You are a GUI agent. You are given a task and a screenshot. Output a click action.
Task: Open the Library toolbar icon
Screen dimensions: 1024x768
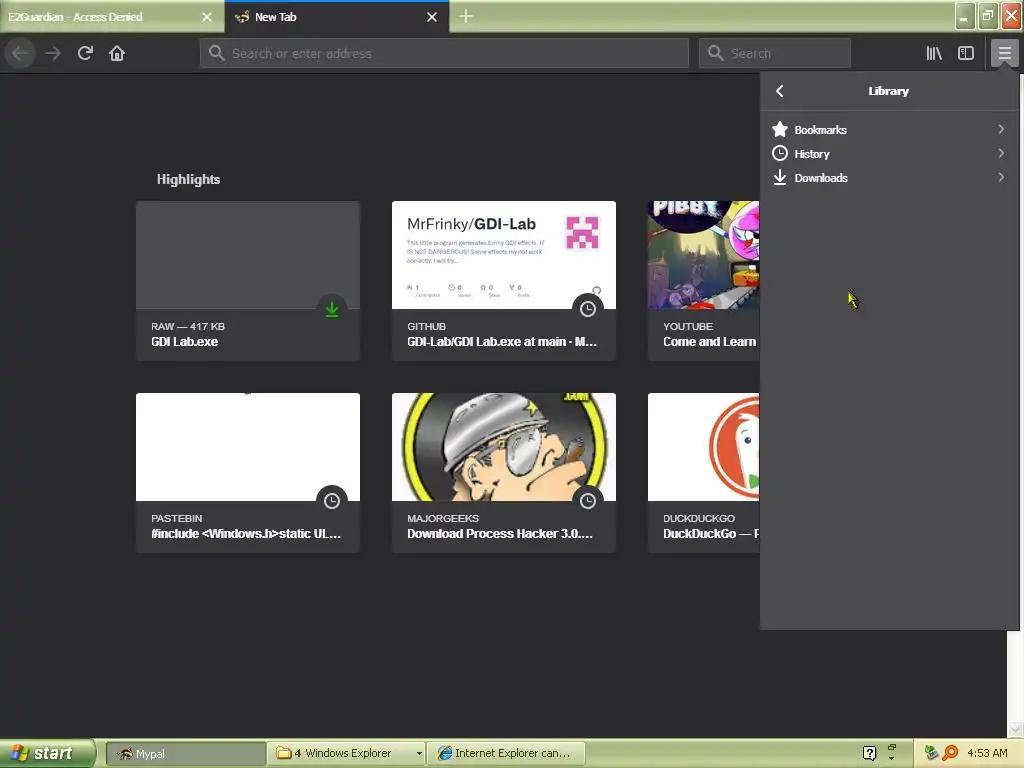click(934, 53)
